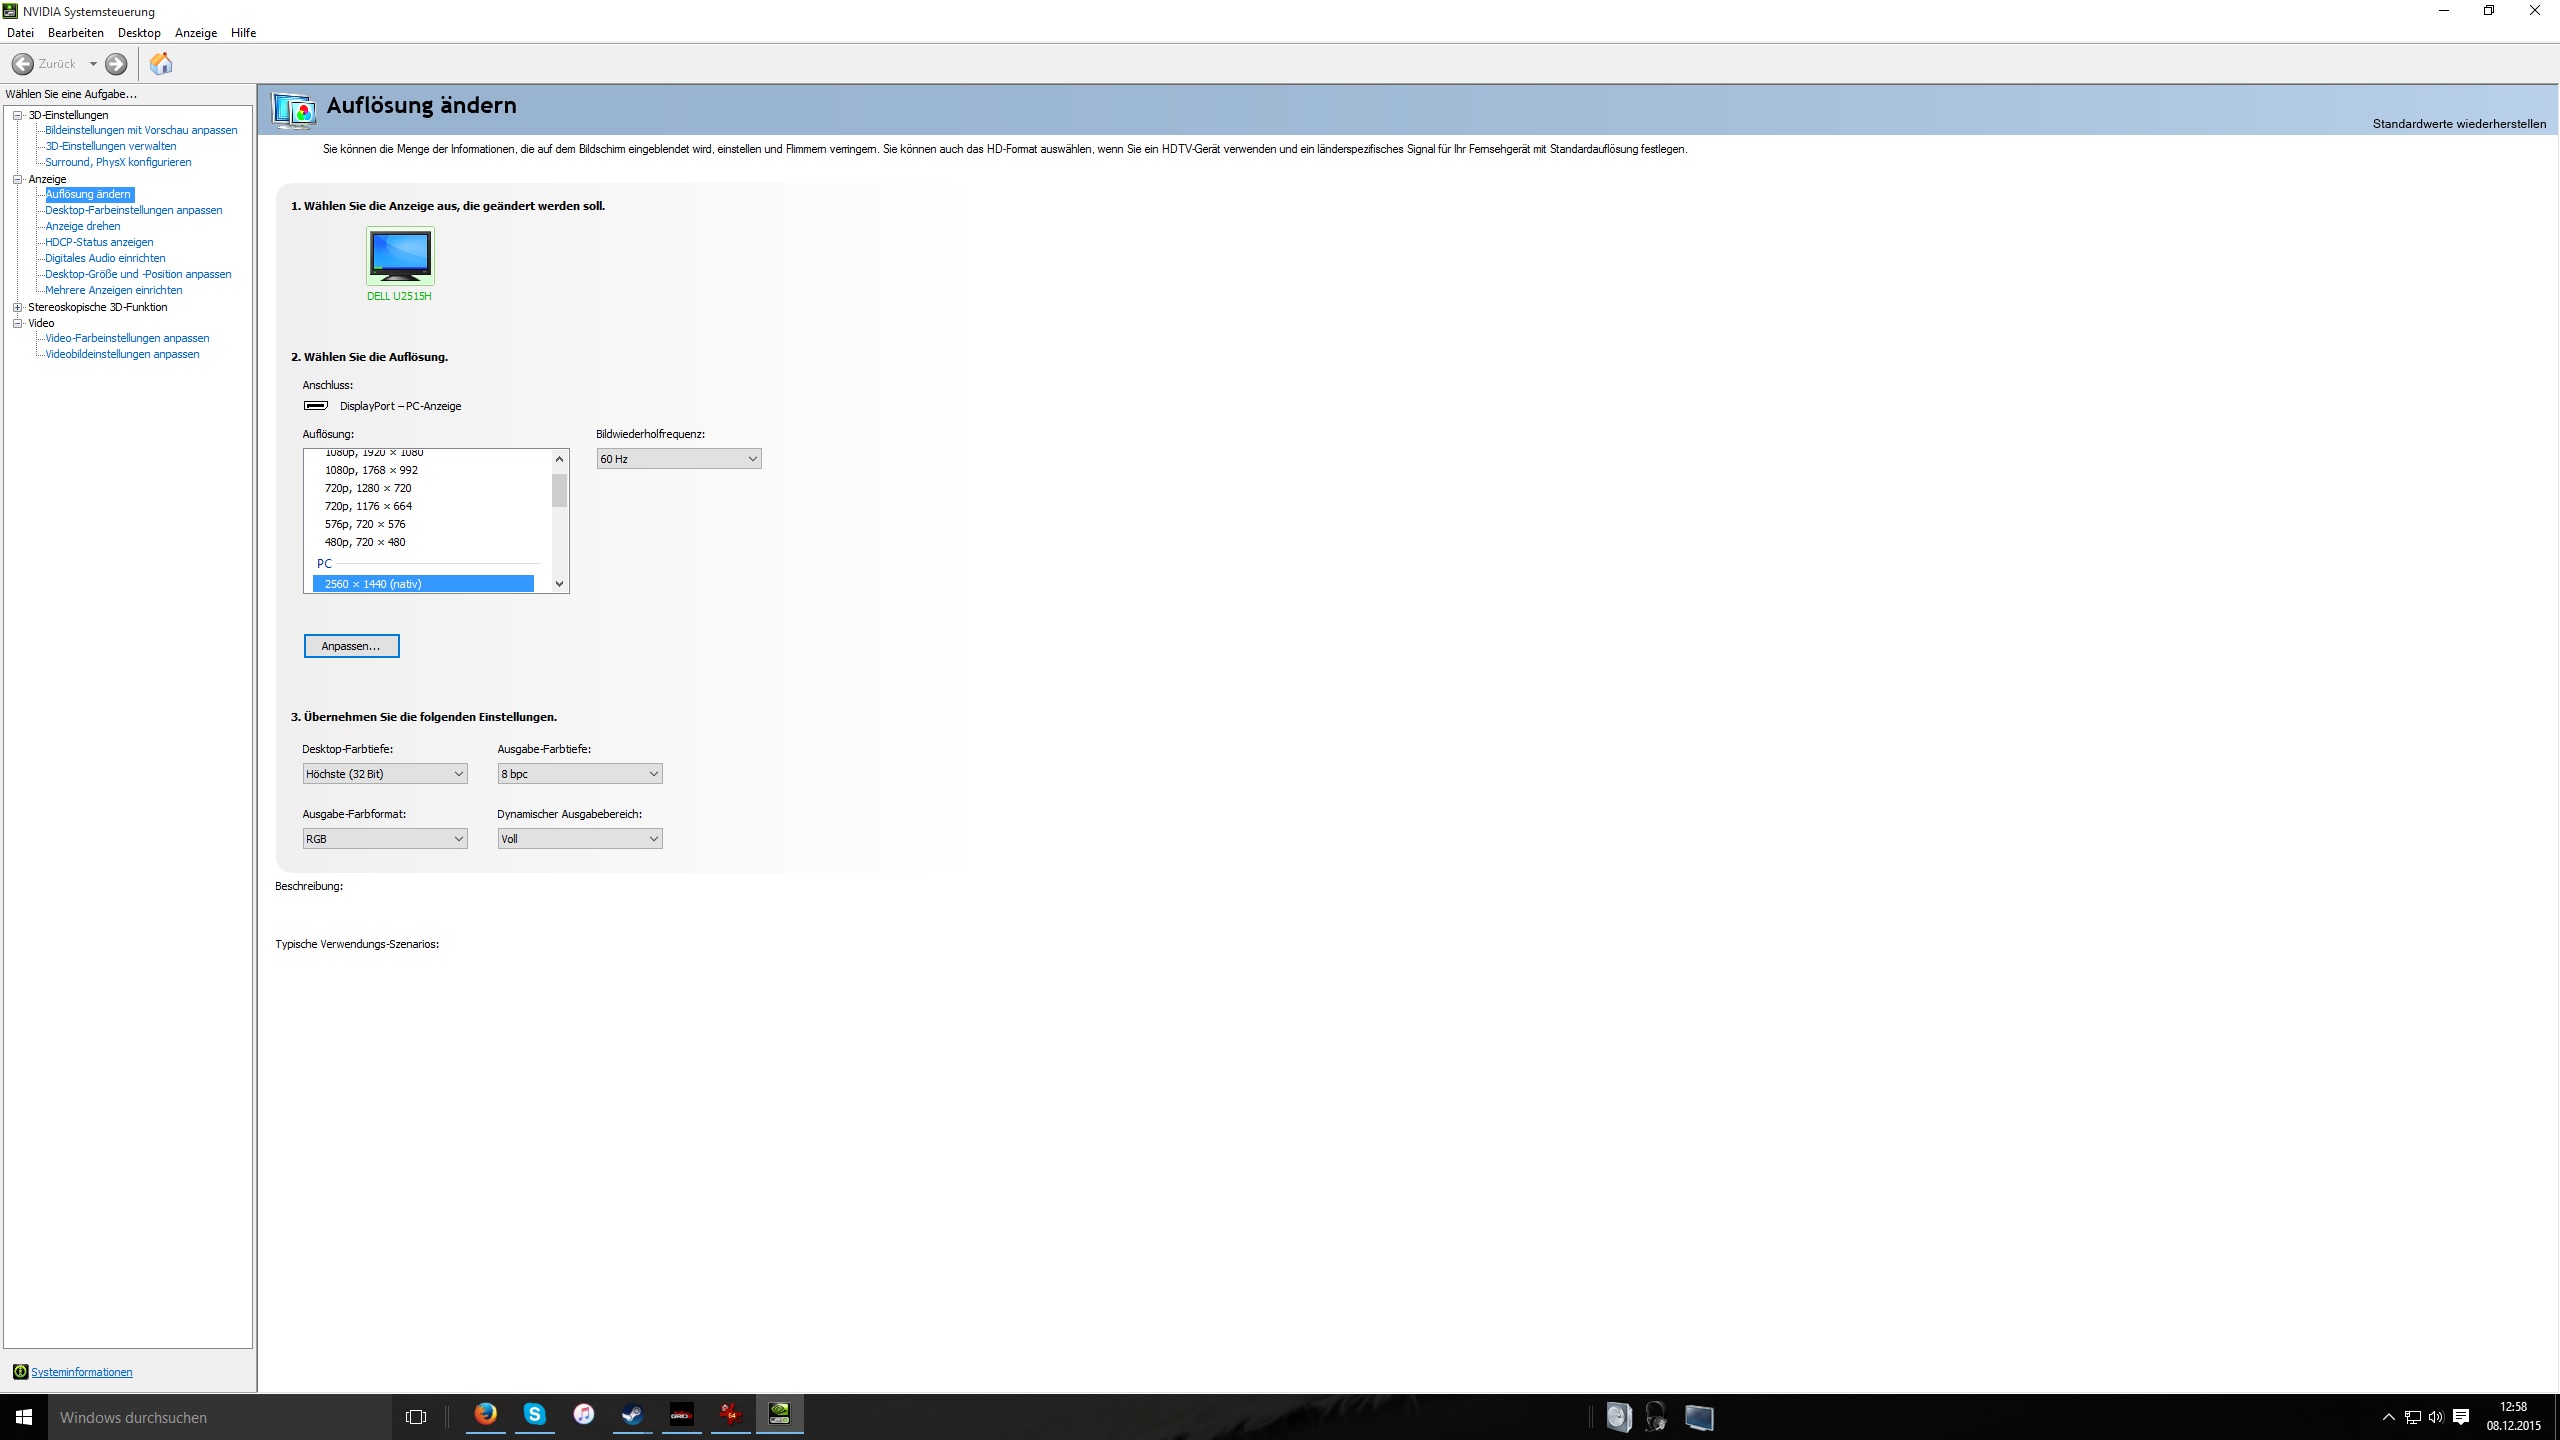Click Standardwerte wiederherstellen link
The width and height of the screenshot is (2560, 1440).
click(2459, 124)
